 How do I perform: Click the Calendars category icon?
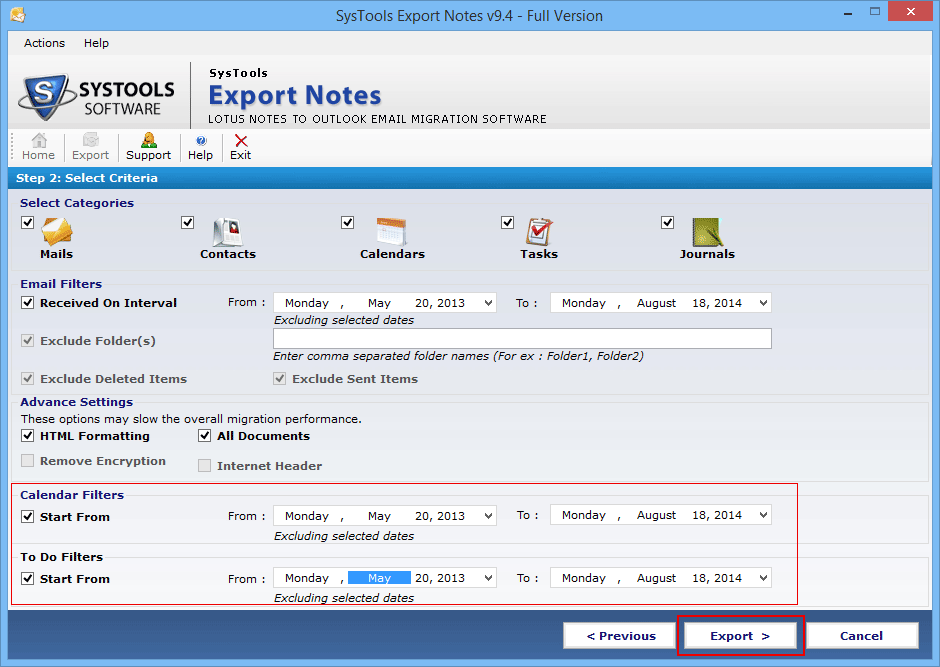[391, 232]
